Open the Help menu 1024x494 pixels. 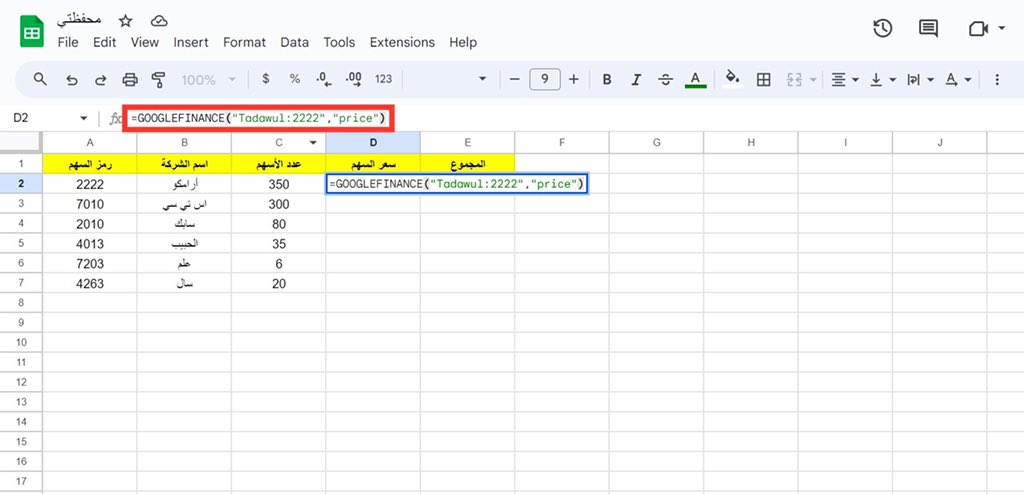pos(463,42)
